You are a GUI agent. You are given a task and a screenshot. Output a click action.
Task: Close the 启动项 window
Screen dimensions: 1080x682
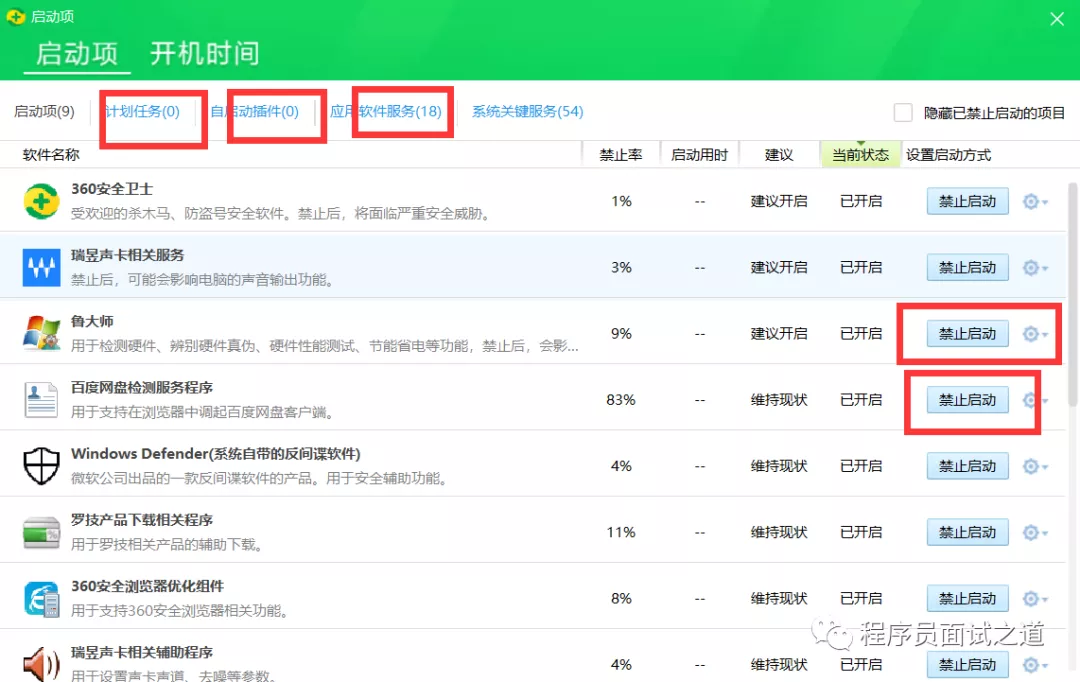click(x=1057, y=19)
